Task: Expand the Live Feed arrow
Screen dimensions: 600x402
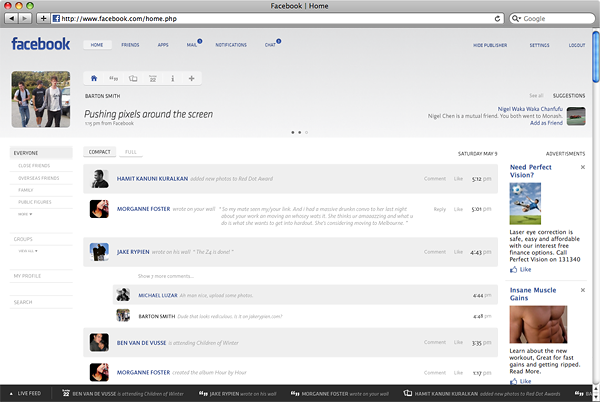Action: click(11, 394)
